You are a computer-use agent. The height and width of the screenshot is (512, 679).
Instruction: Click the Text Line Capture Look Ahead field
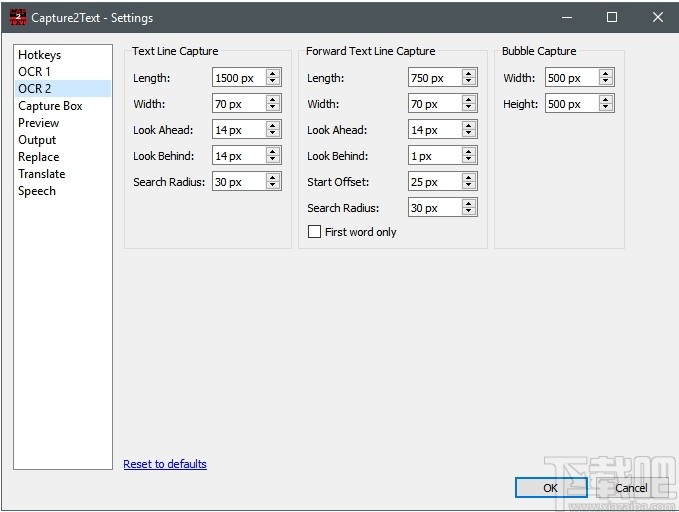238,130
